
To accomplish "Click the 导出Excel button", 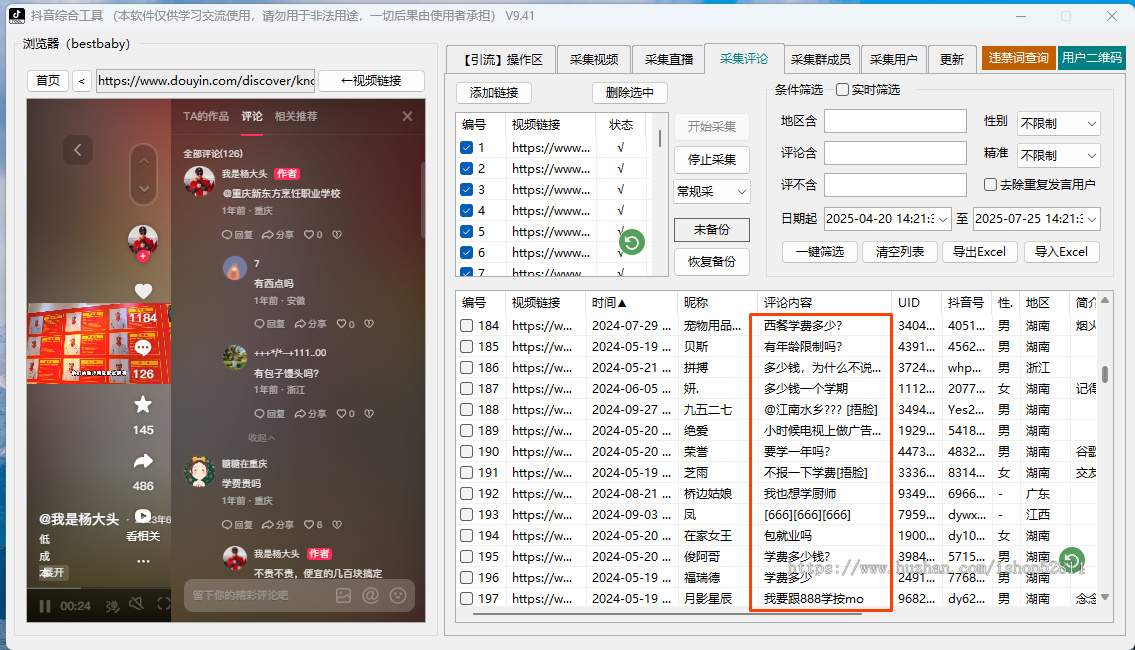I will tap(979, 252).
